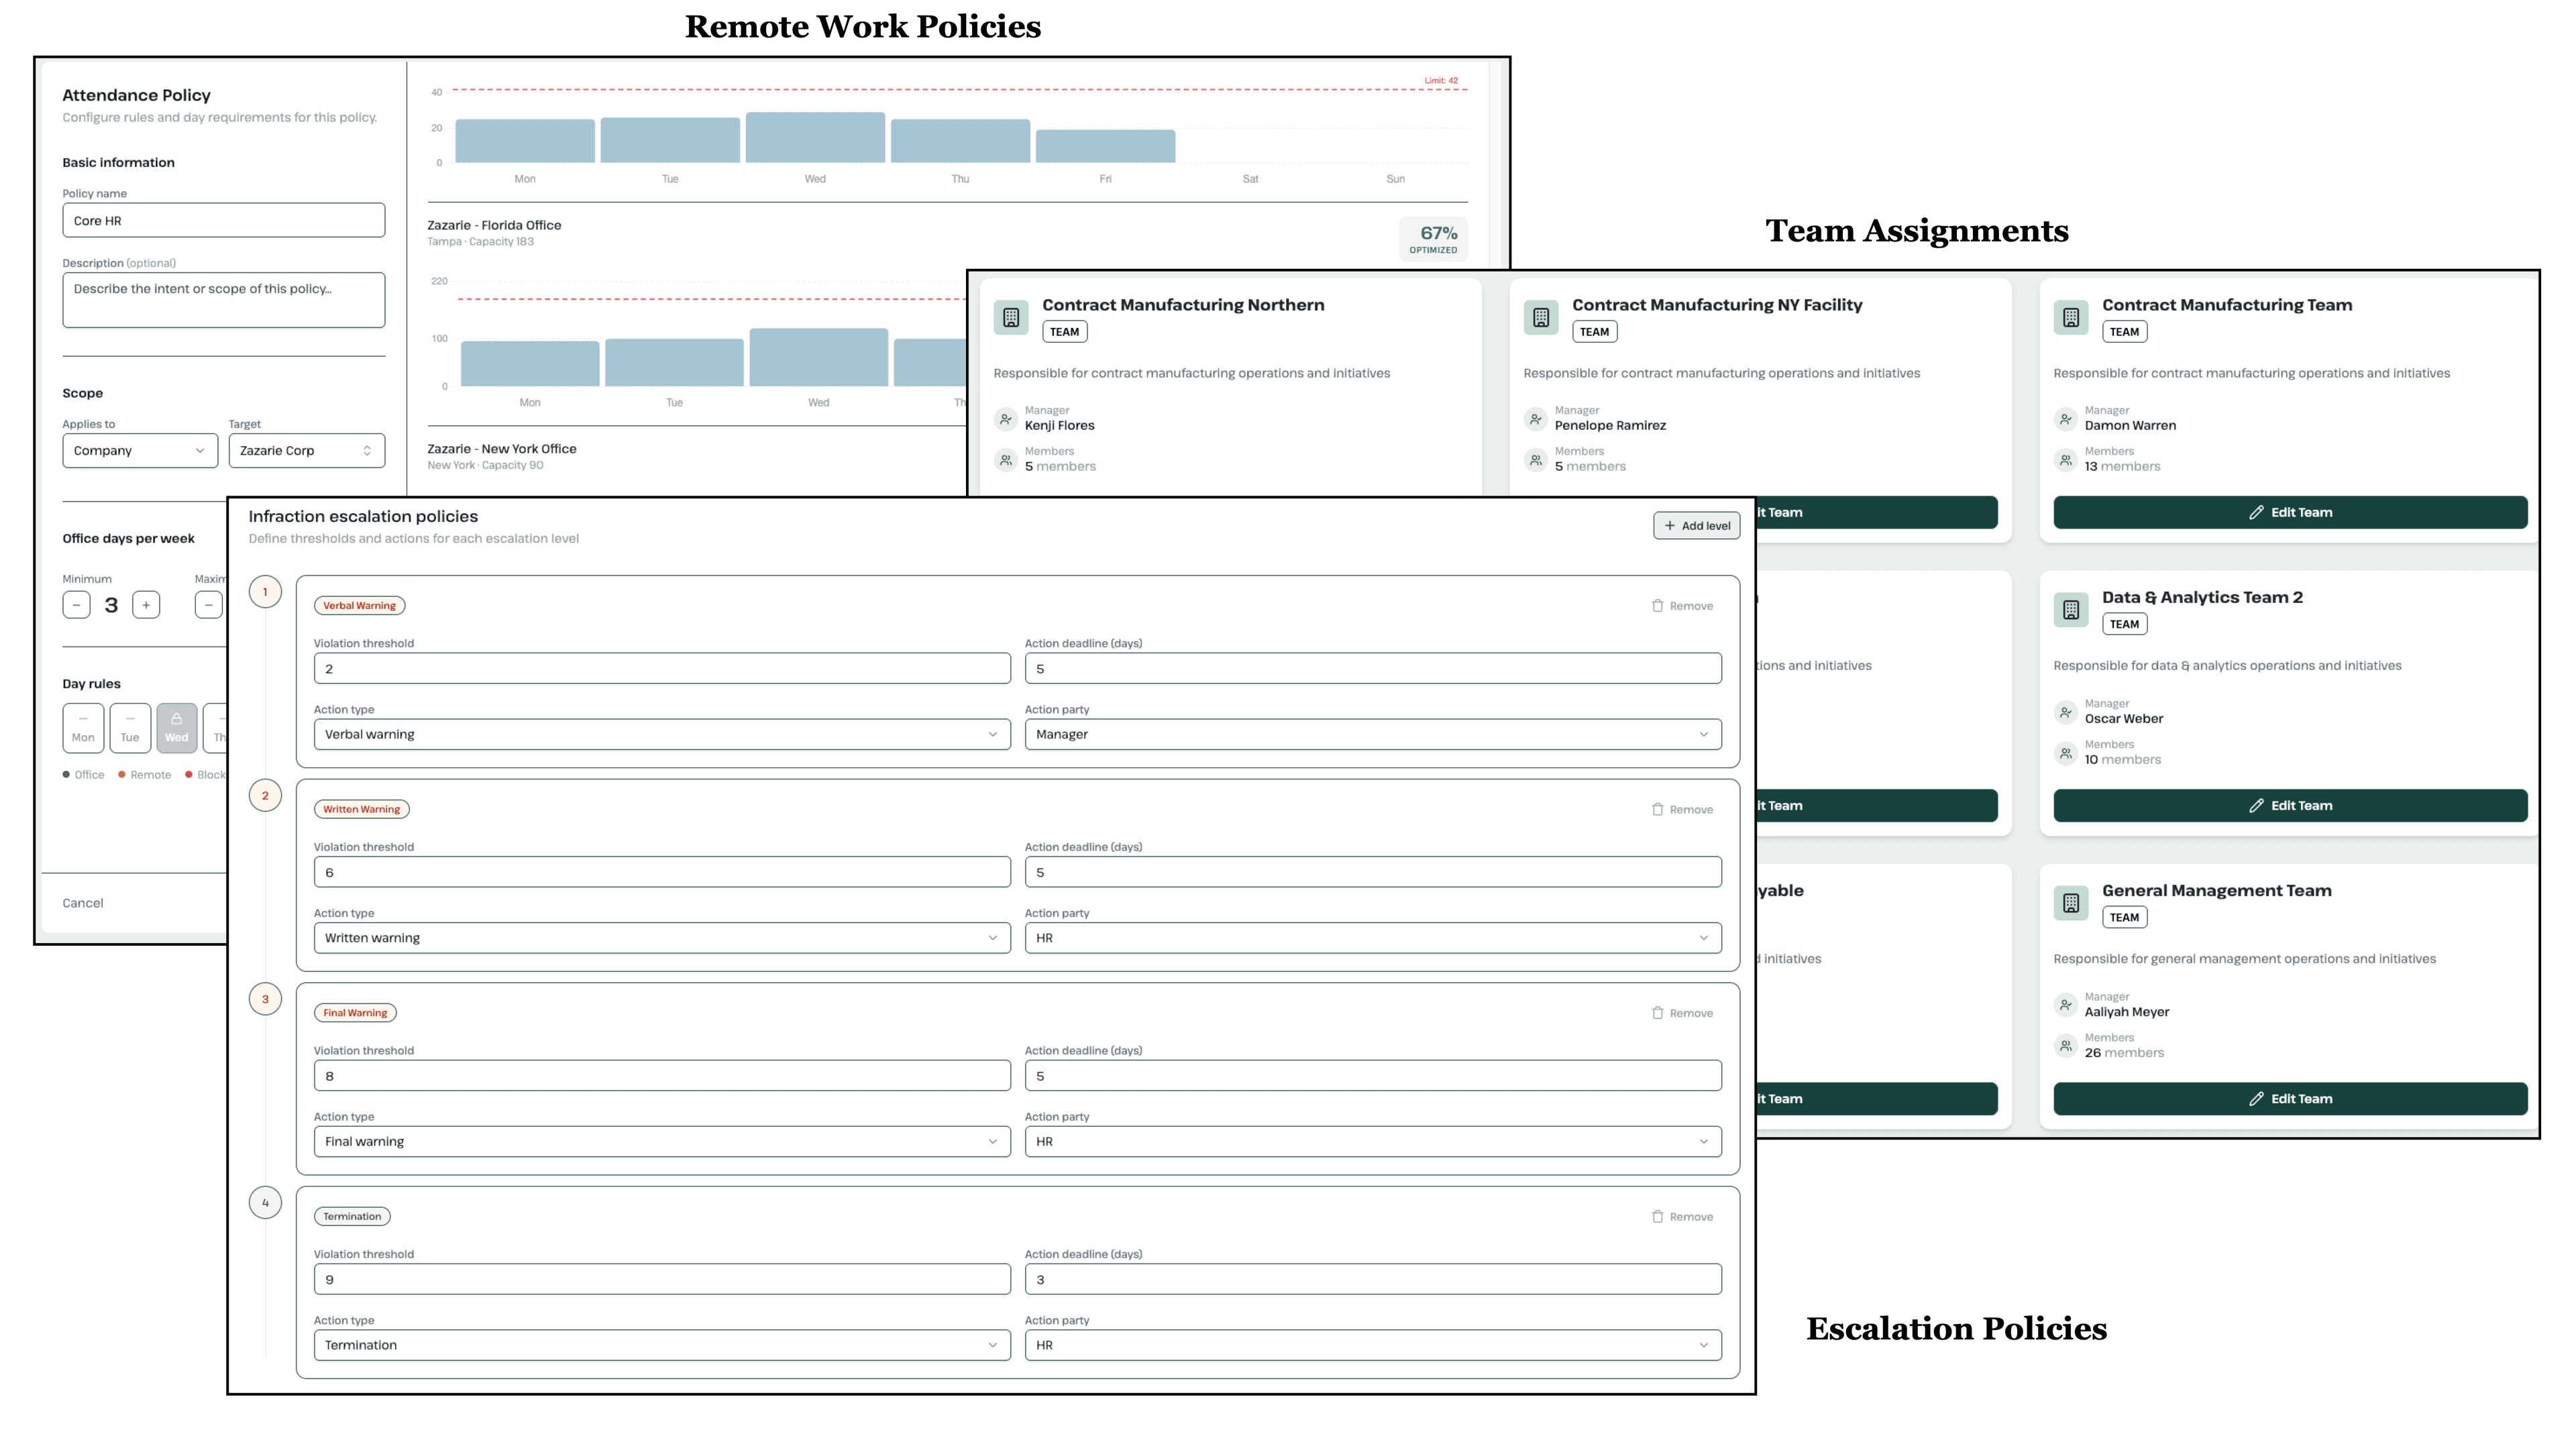Click Action deadline field for Verbal Warning level
Image resolution: width=2576 pixels, height=1432 pixels.
click(x=1373, y=668)
